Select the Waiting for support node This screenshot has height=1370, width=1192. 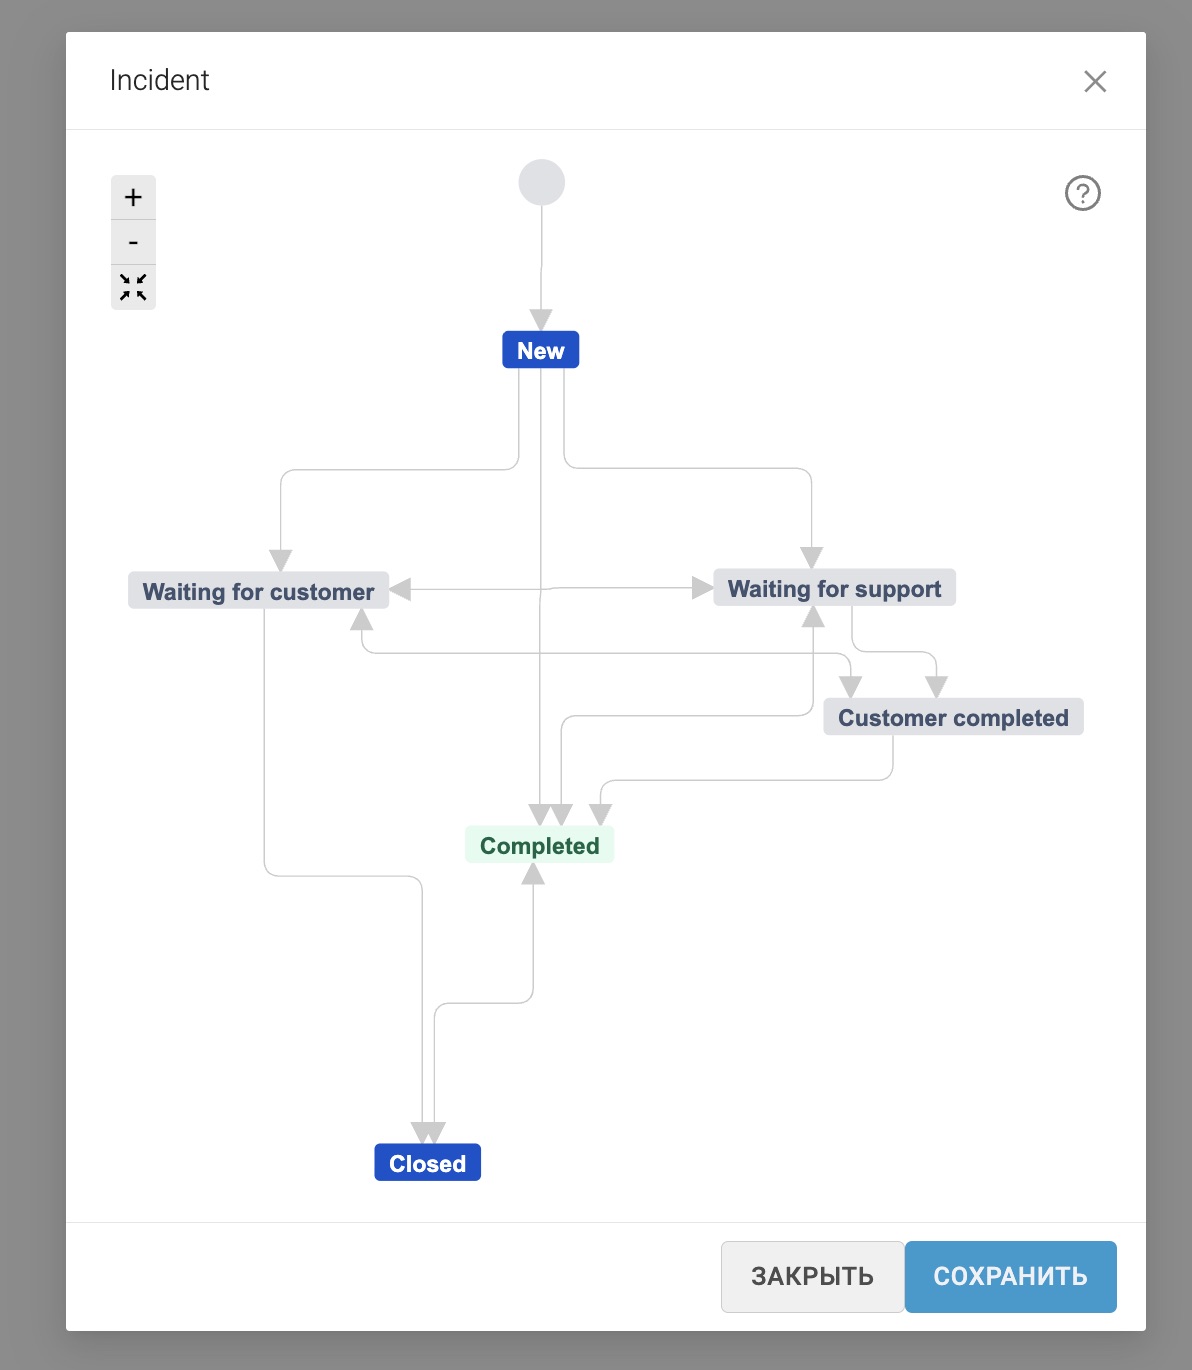tap(834, 588)
